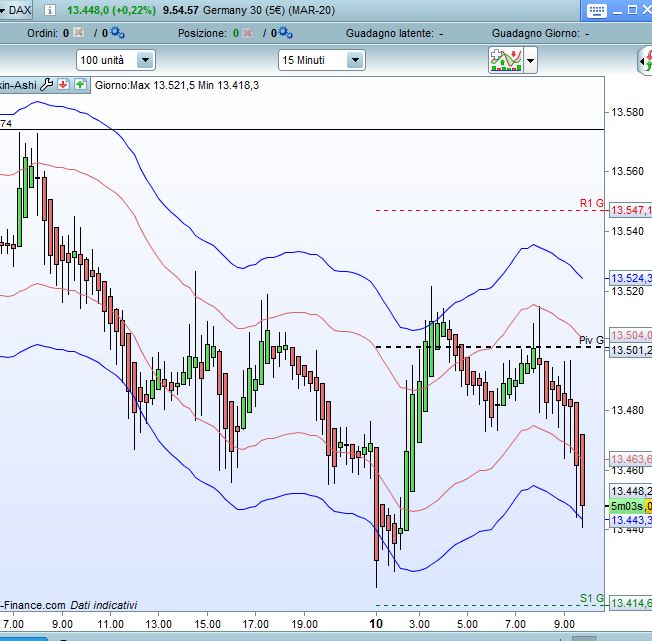Click the bold day '10' on time axis
The height and width of the screenshot is (641, 652).
[x=376, y=624]
